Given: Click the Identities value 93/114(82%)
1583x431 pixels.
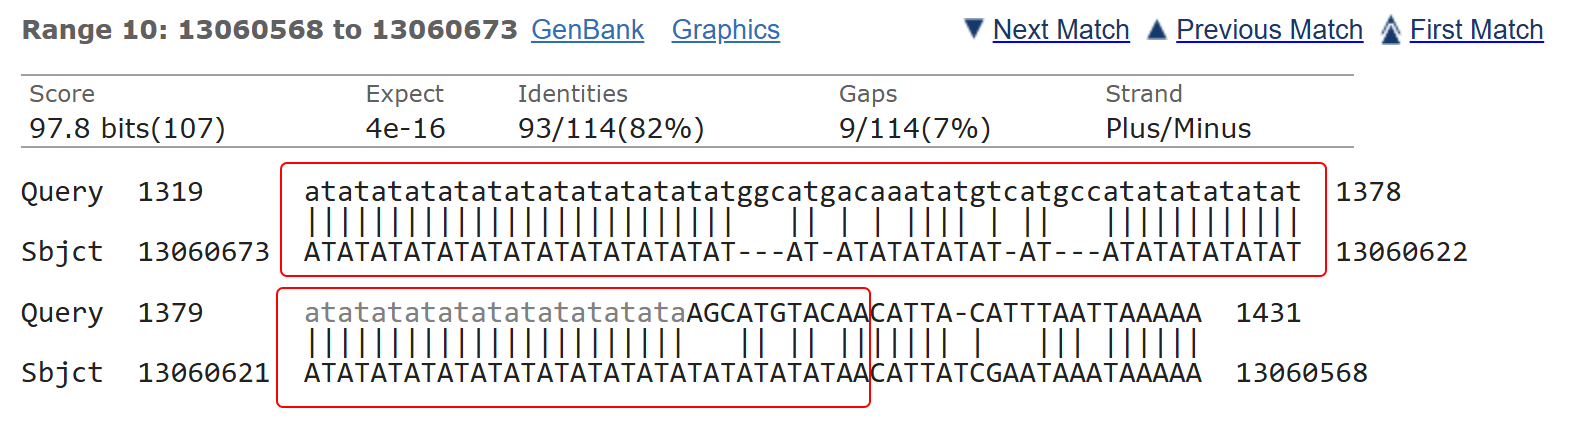Looking at the screenshot, I should pyautogui.click(x=611, y=128).
